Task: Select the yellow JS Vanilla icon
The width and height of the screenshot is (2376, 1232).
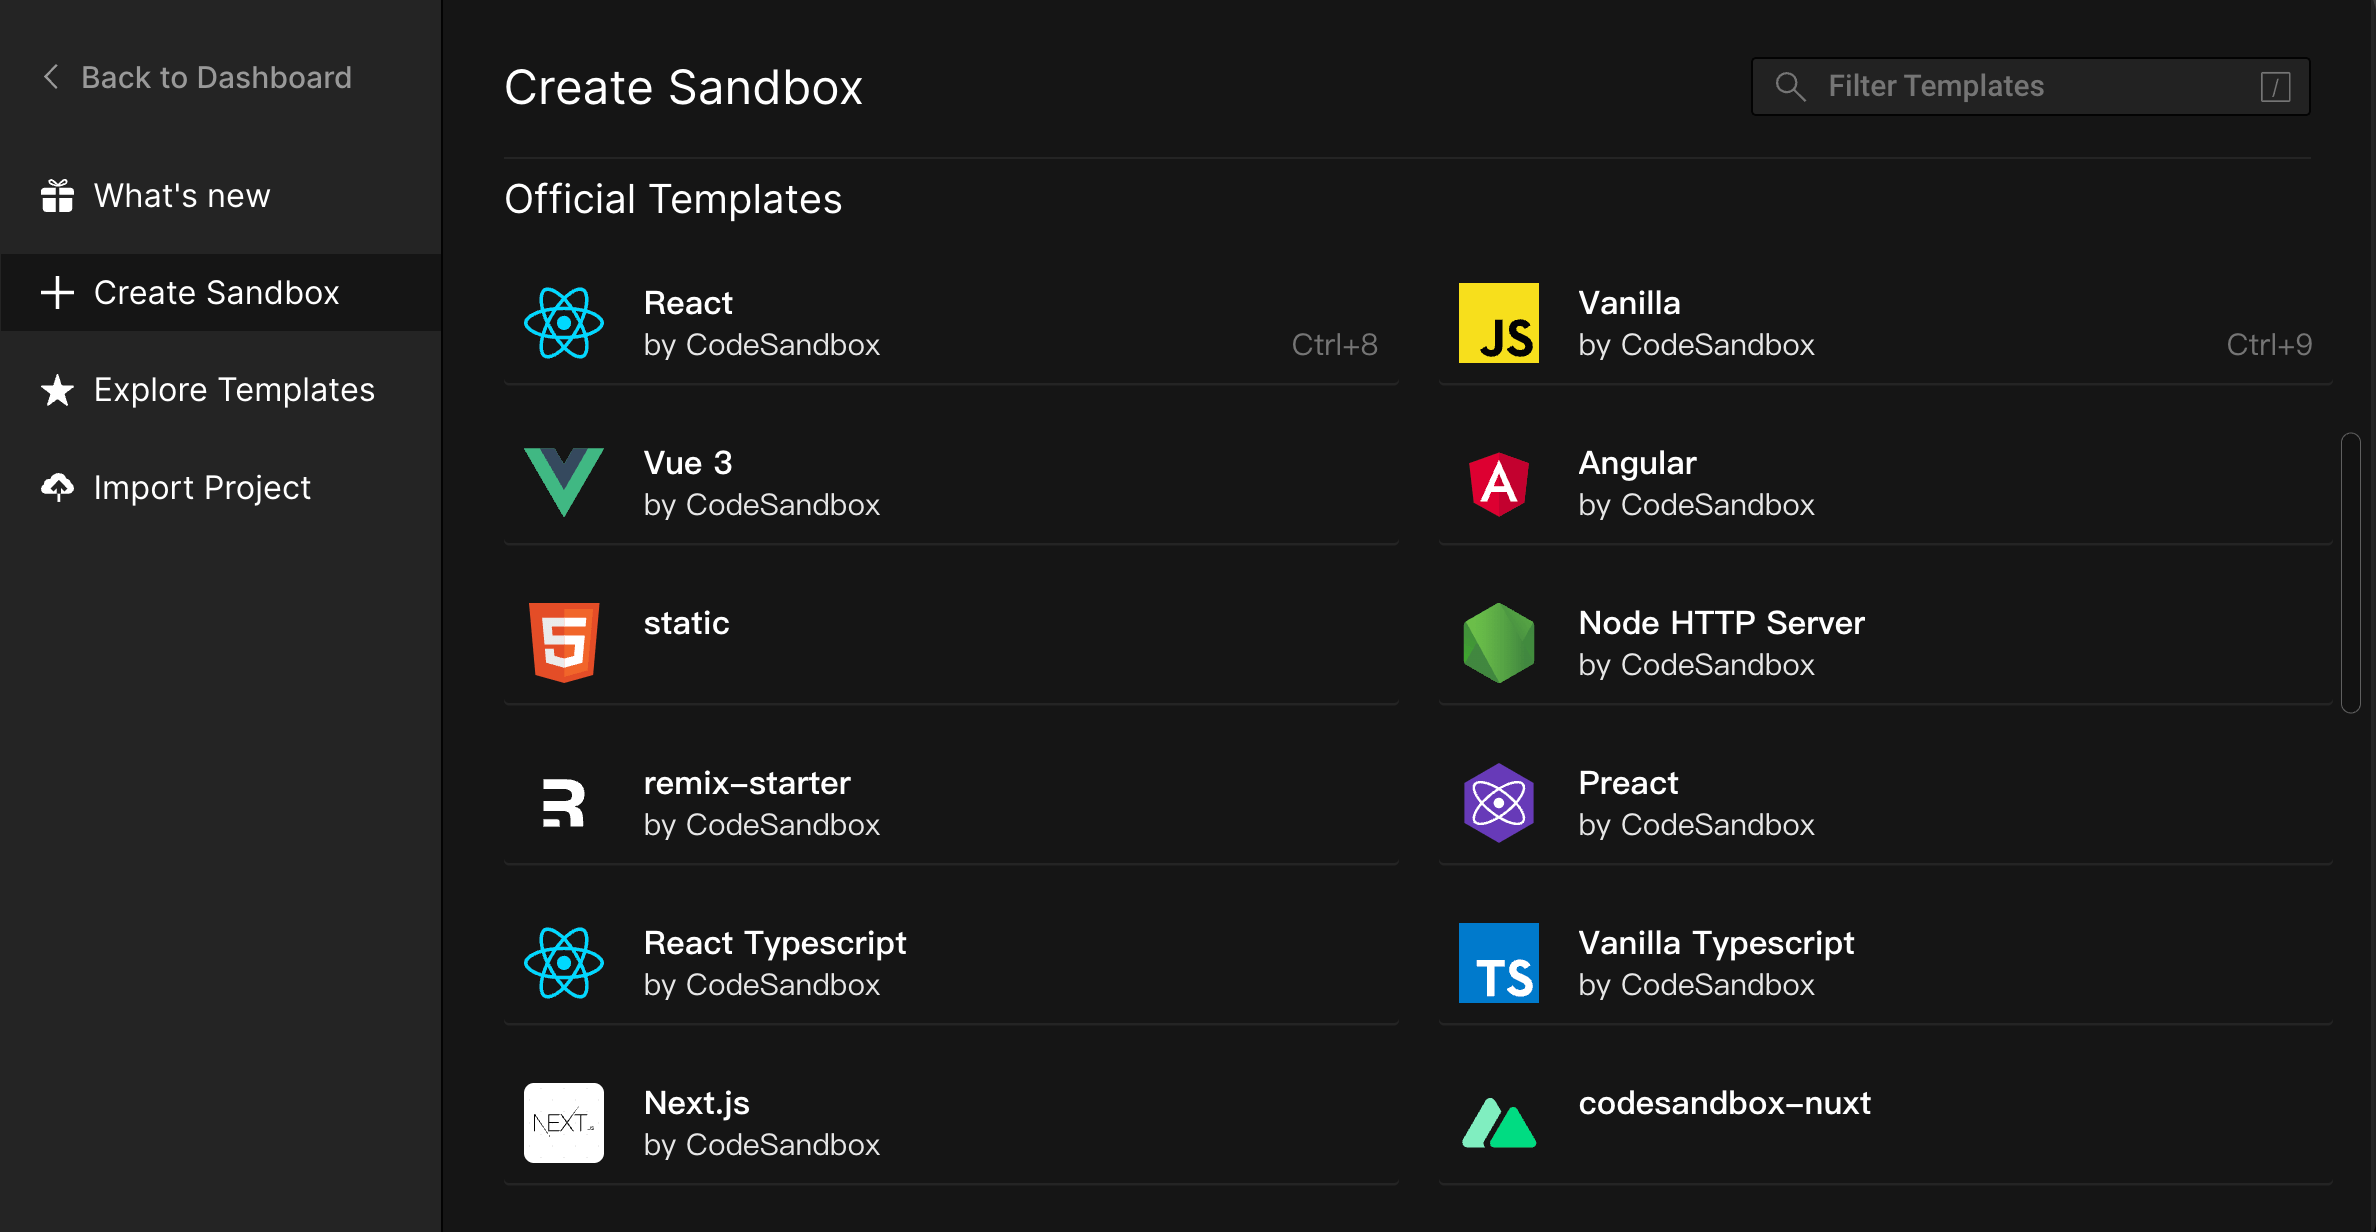Action: coord(1498,323)
